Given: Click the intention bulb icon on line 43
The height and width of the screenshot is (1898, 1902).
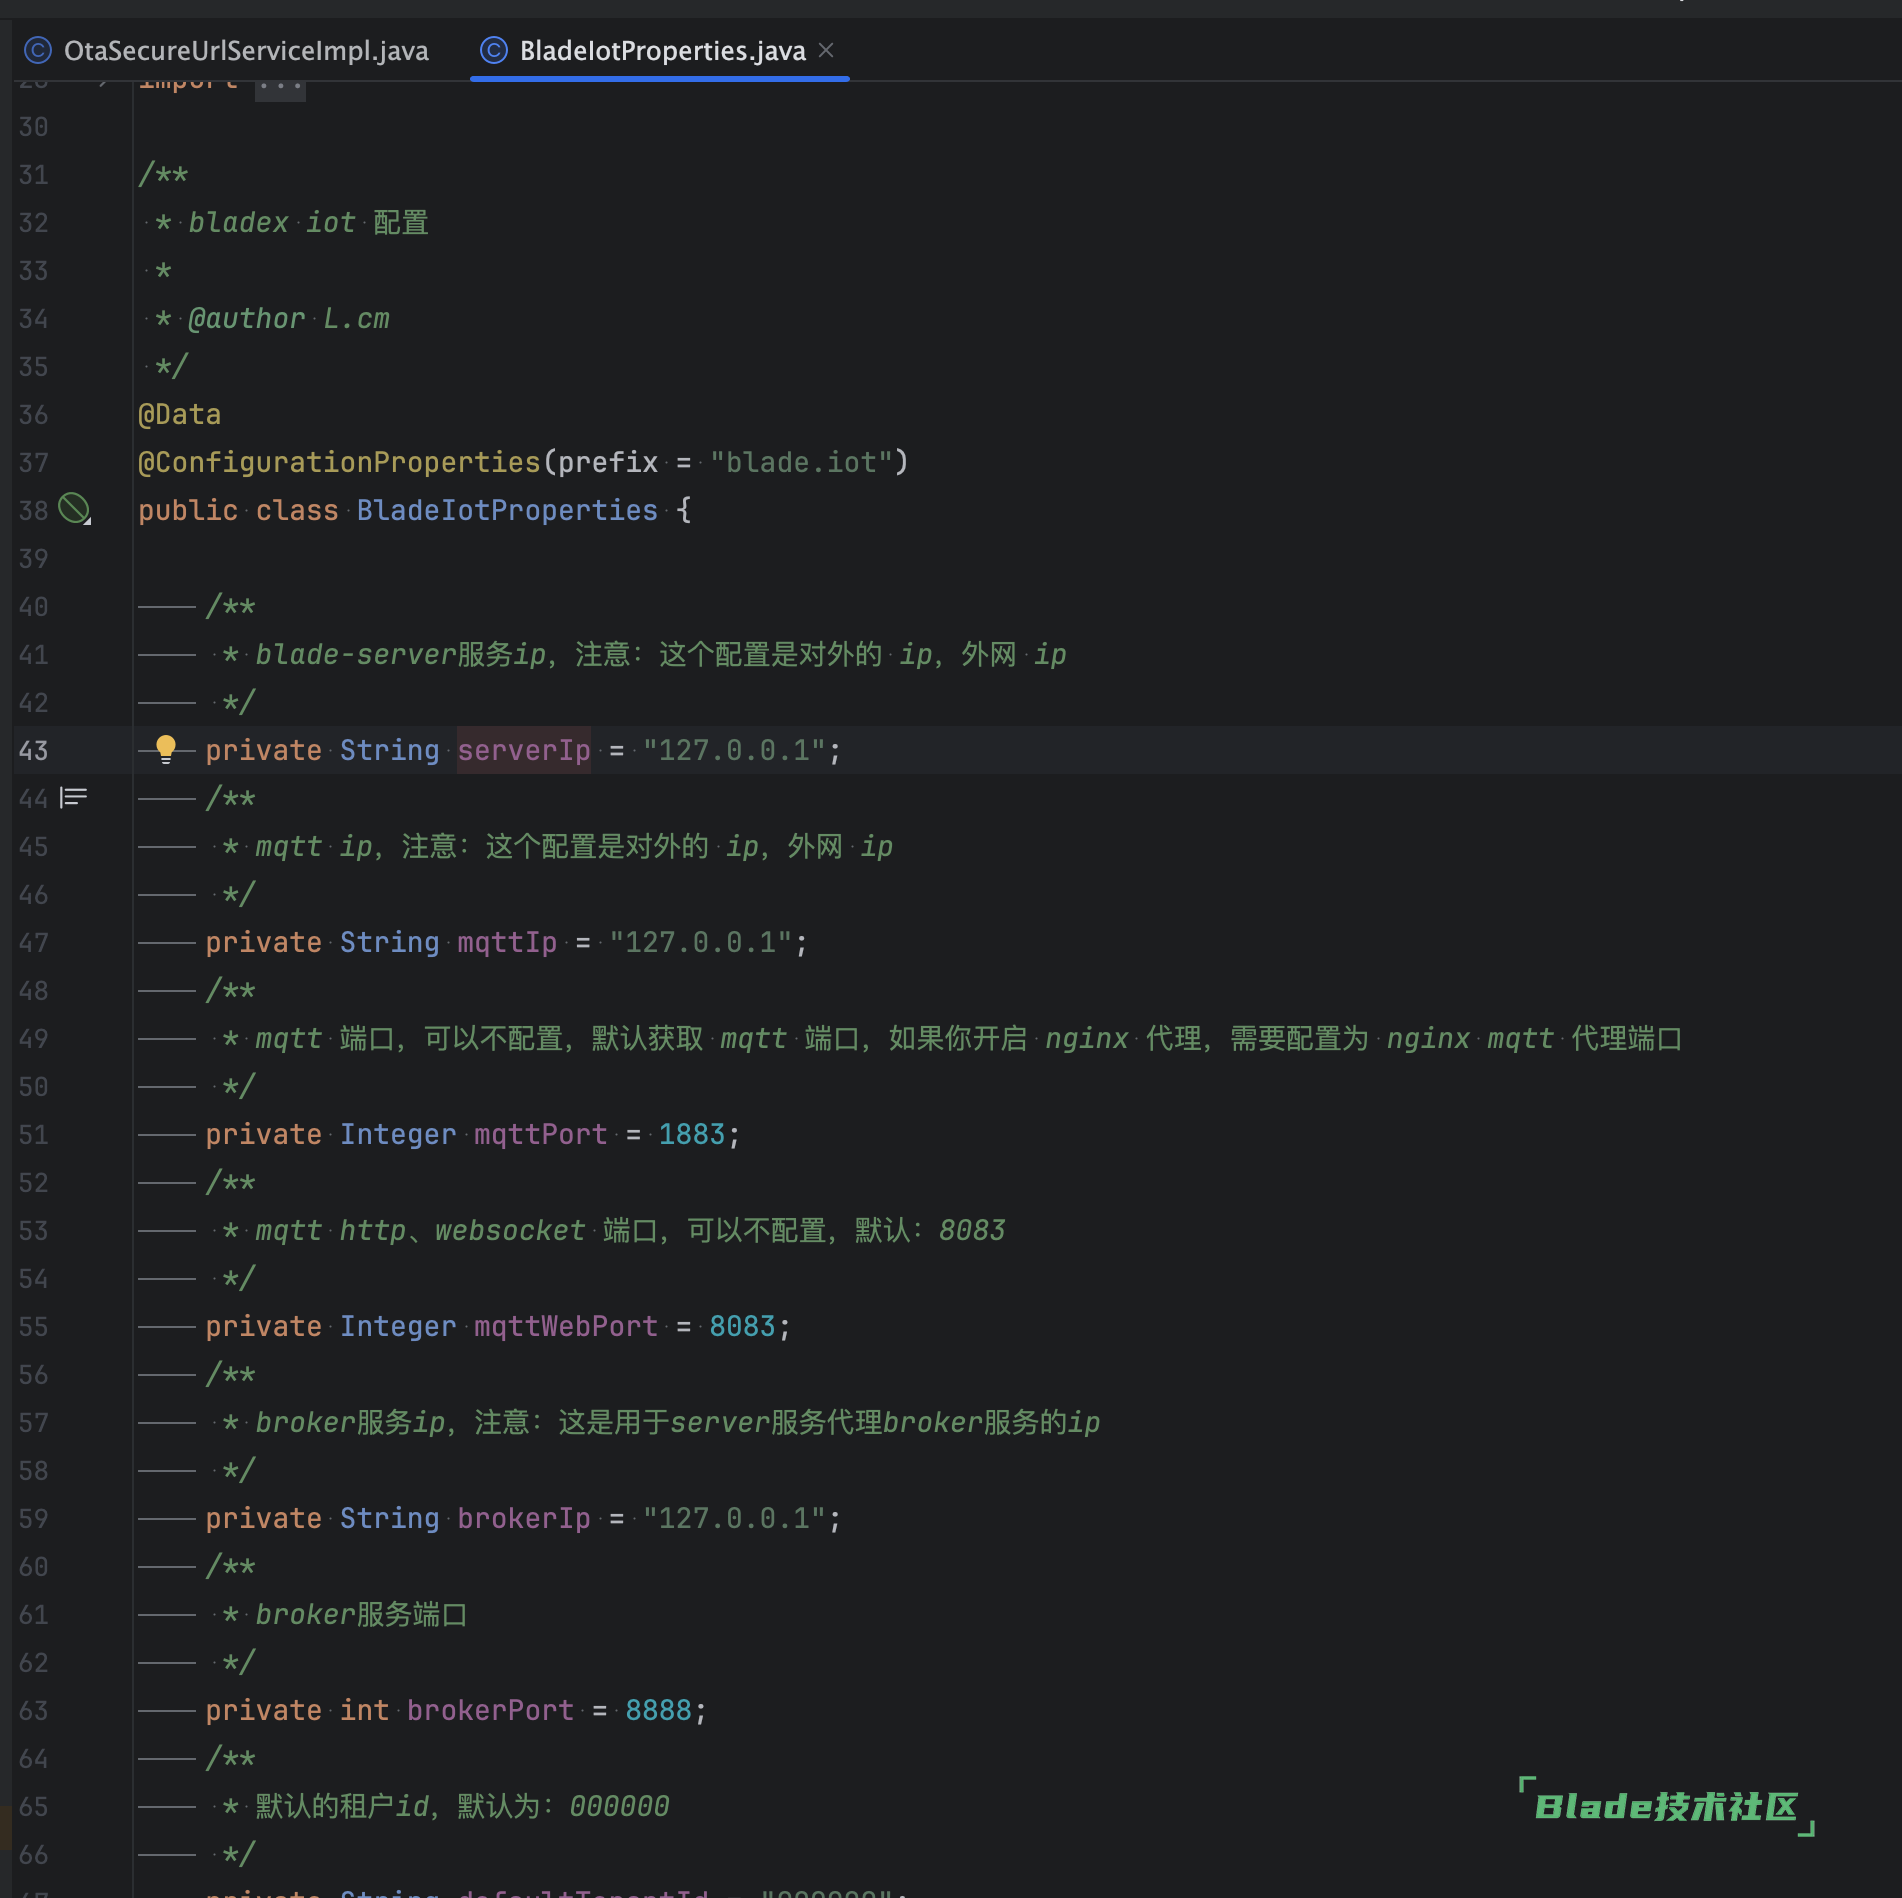Looking at the screenshot, I should coord(165,749).
